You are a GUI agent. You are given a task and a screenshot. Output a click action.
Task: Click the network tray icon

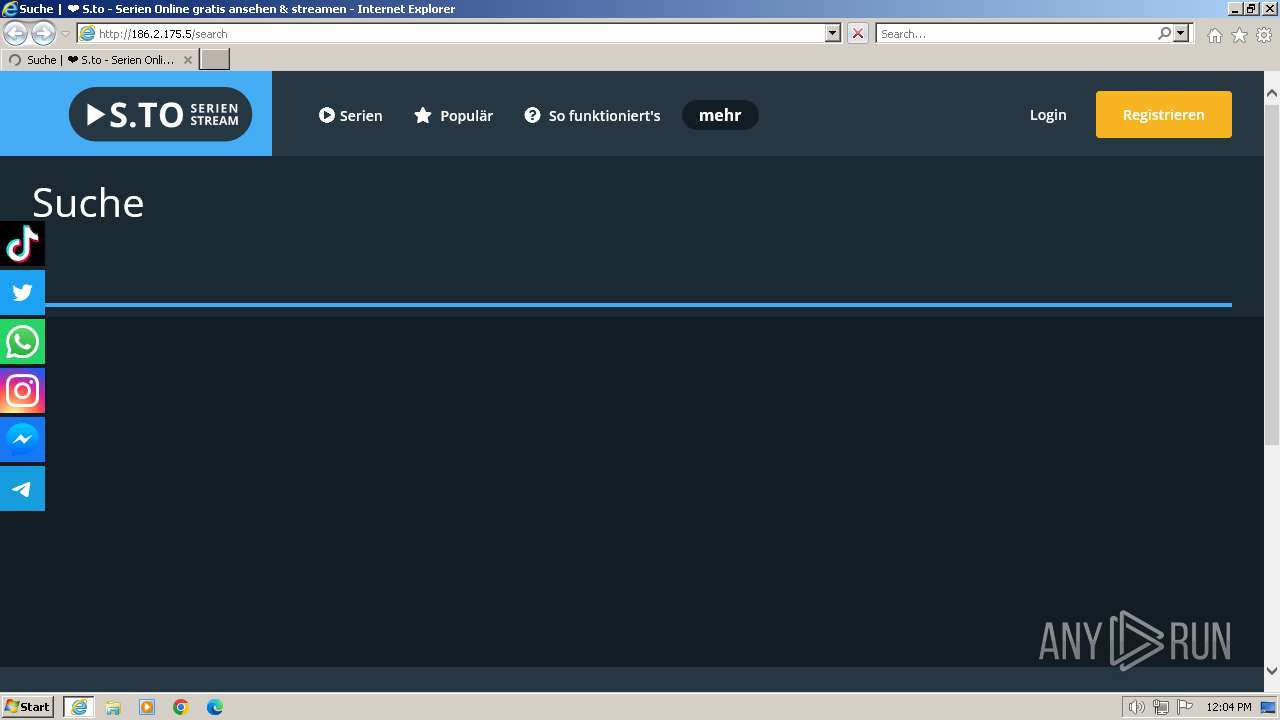coord(1161,707)
